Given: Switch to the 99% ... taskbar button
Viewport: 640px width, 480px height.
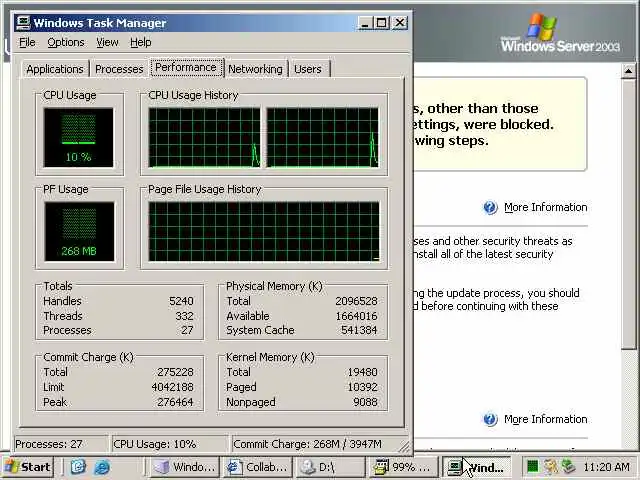Looking at the screenshot, I should pos(403,467).
